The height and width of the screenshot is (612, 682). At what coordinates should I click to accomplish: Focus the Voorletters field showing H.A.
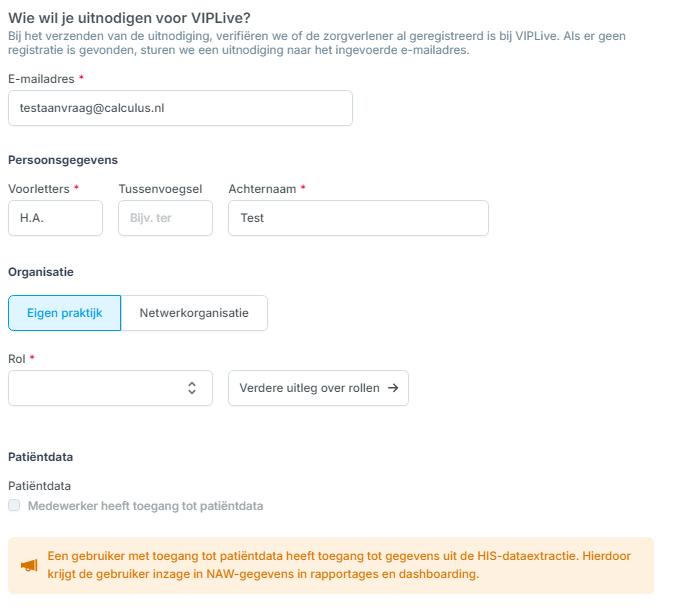click(56, 218)
